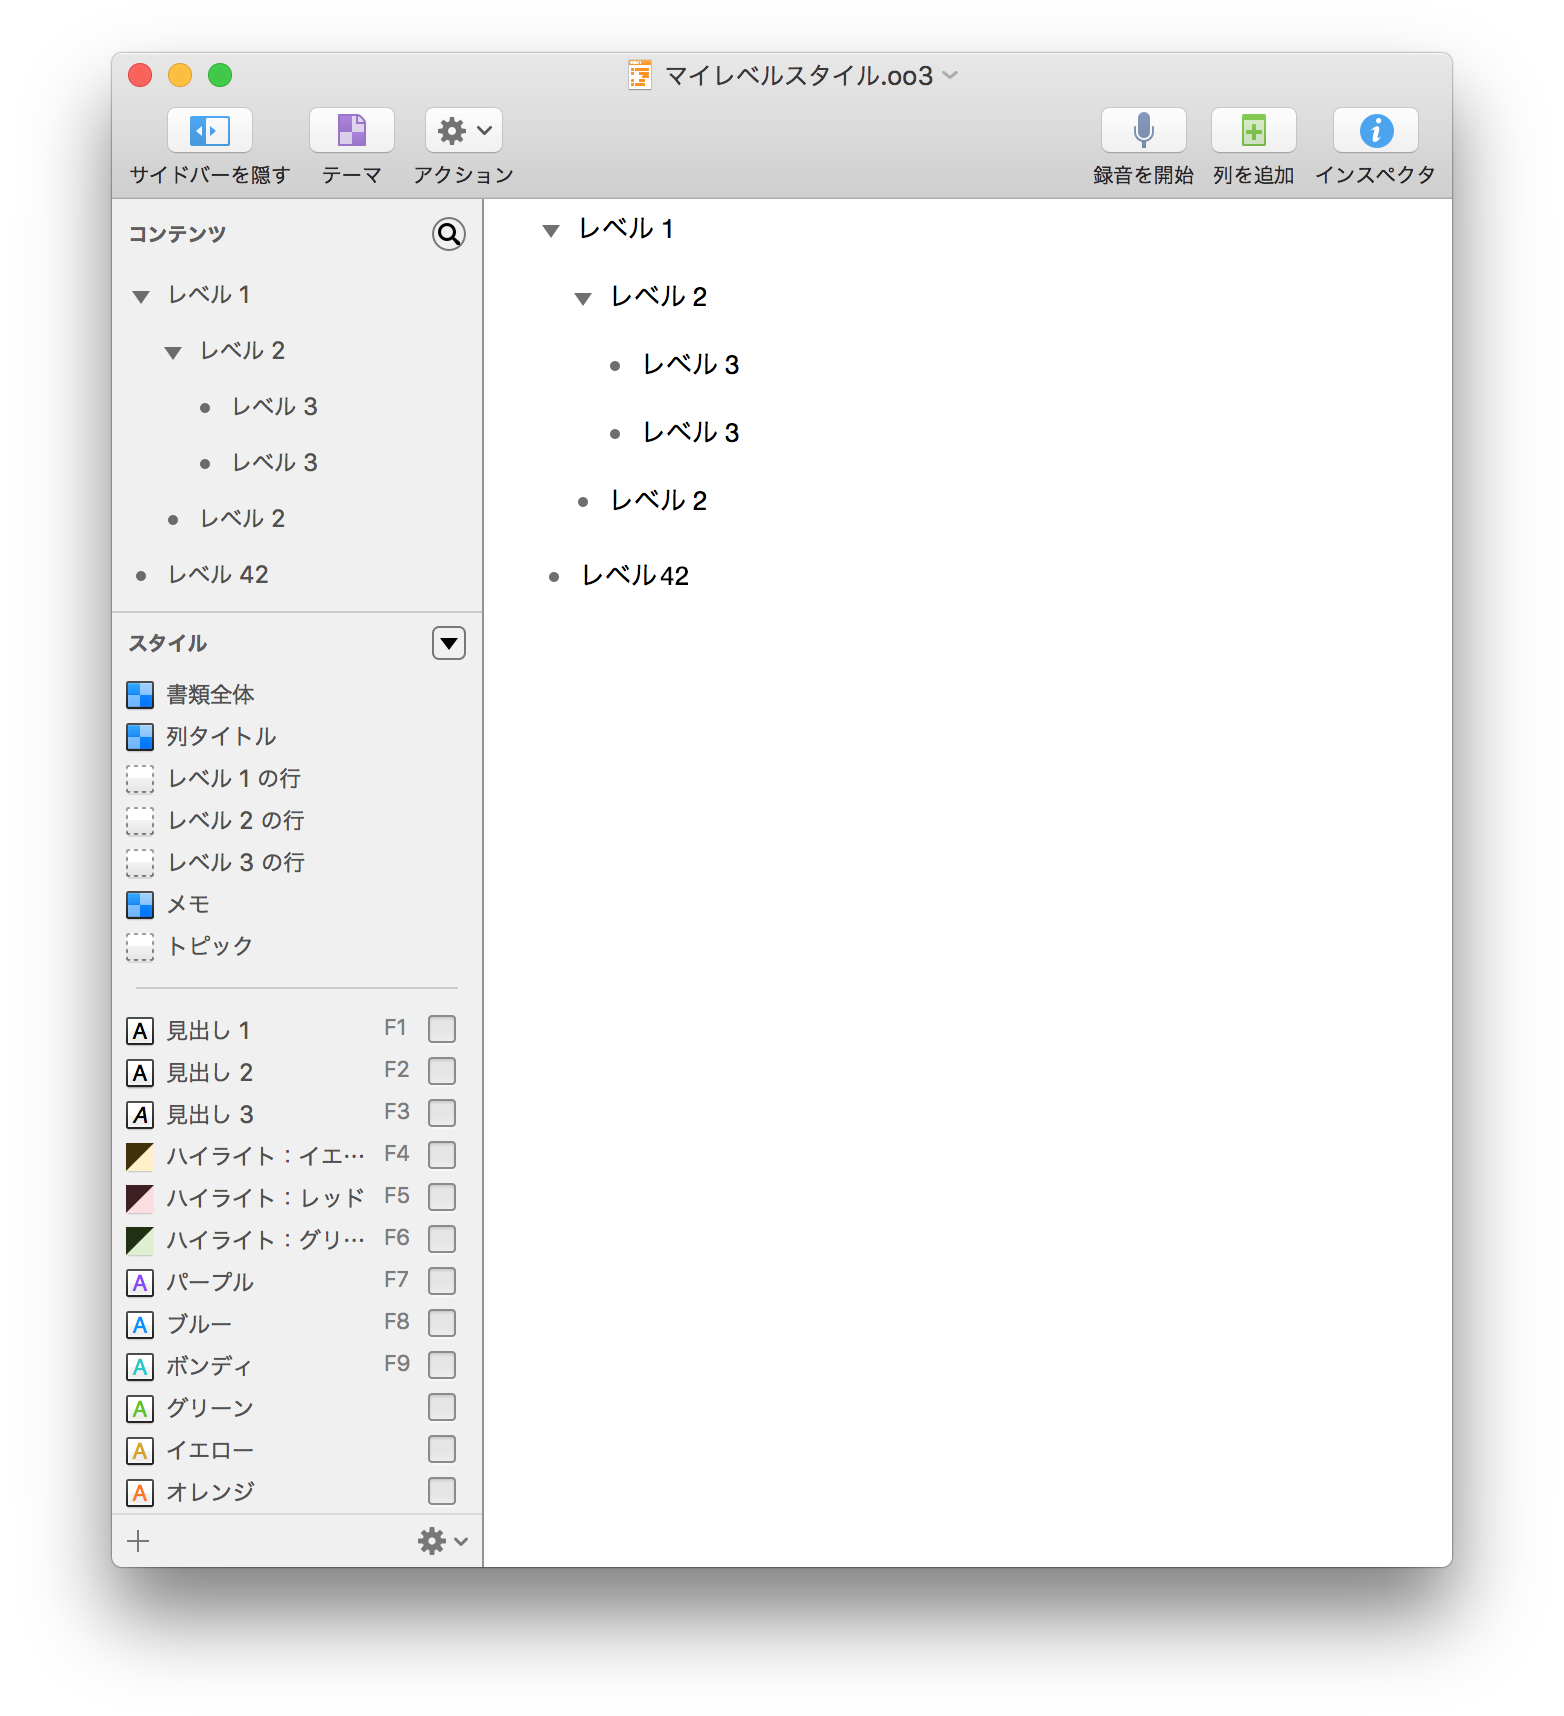
Task: Toggle the ハイライト：イエ… F4 checkbox
Action: tap(442, 1155)
